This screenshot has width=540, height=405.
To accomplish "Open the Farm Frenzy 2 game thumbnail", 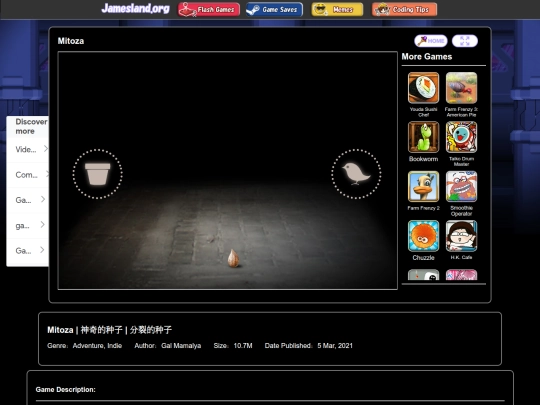I will [423, 186].
